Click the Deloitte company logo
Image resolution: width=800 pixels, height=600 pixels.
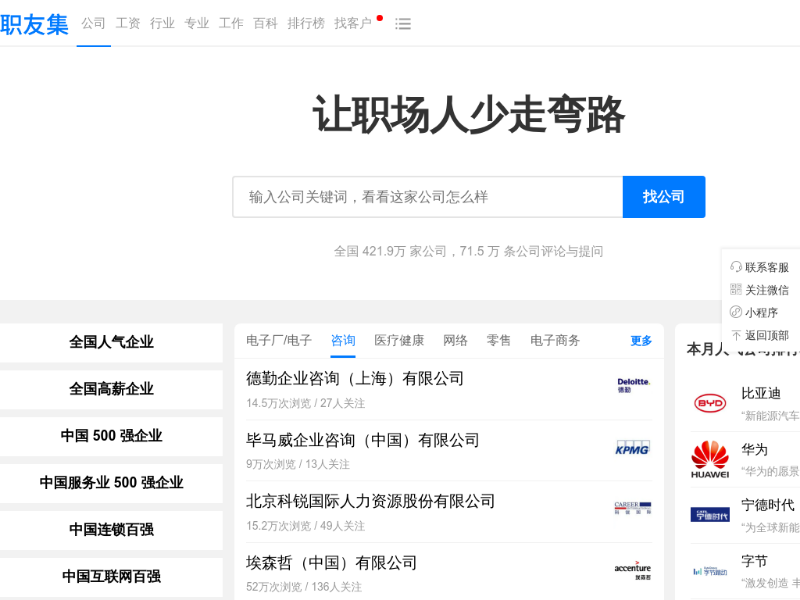tap(632, 385)
